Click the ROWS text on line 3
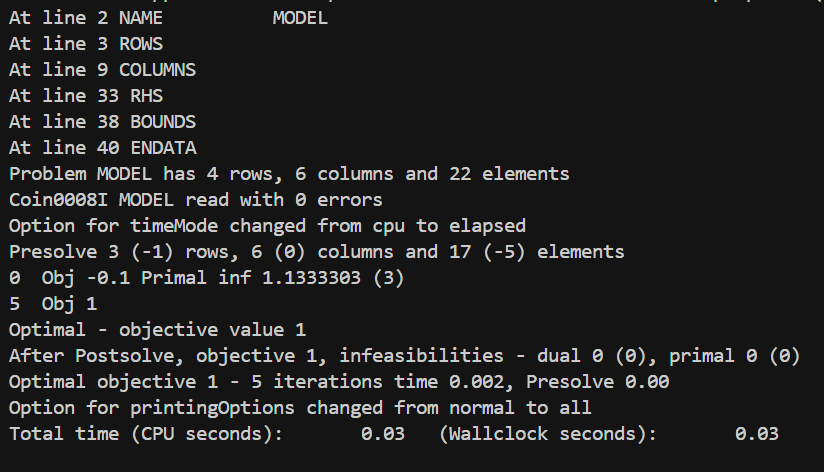This screenshot has height=472, width=824. pyautogui.click(x=141, y=44)
